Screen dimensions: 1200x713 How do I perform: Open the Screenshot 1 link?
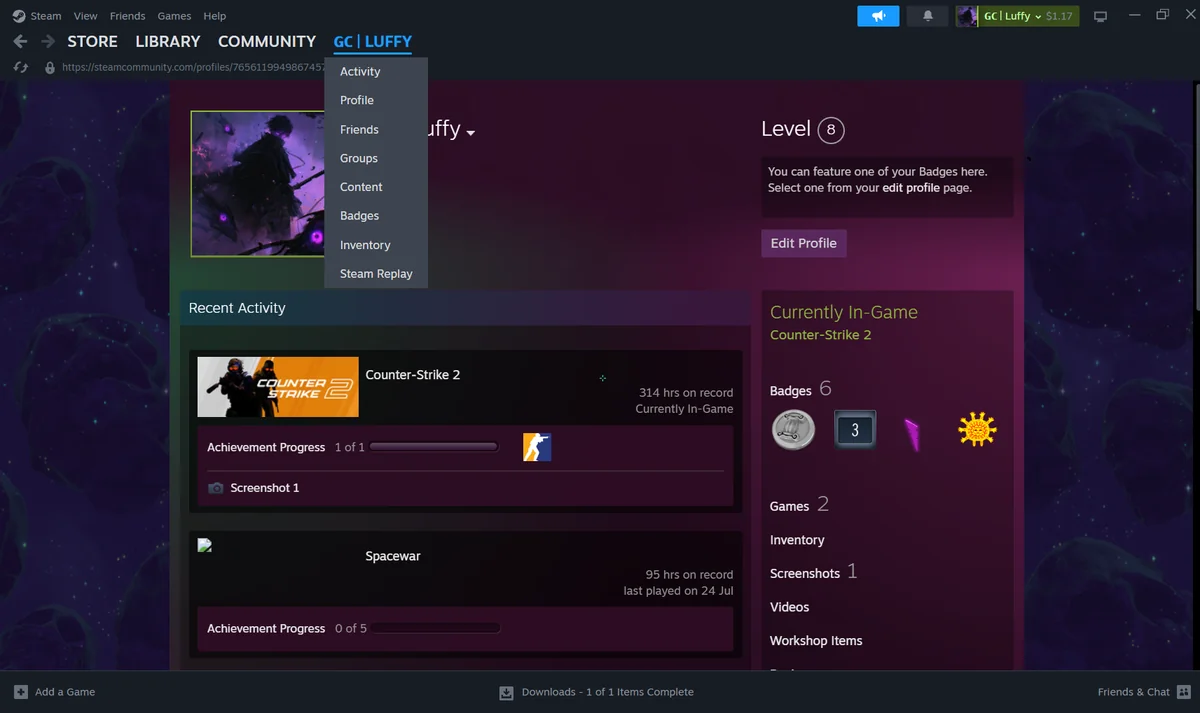click(x=265, y=488)
